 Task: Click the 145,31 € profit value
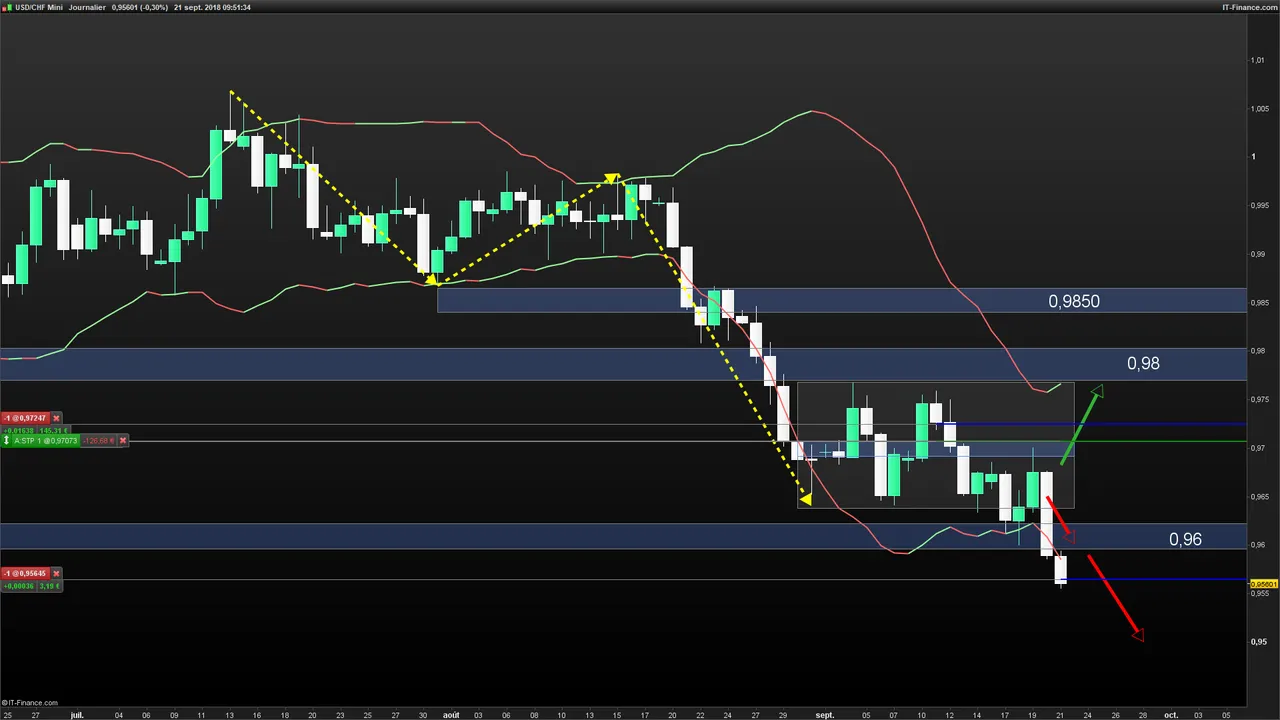pos(53,431)
